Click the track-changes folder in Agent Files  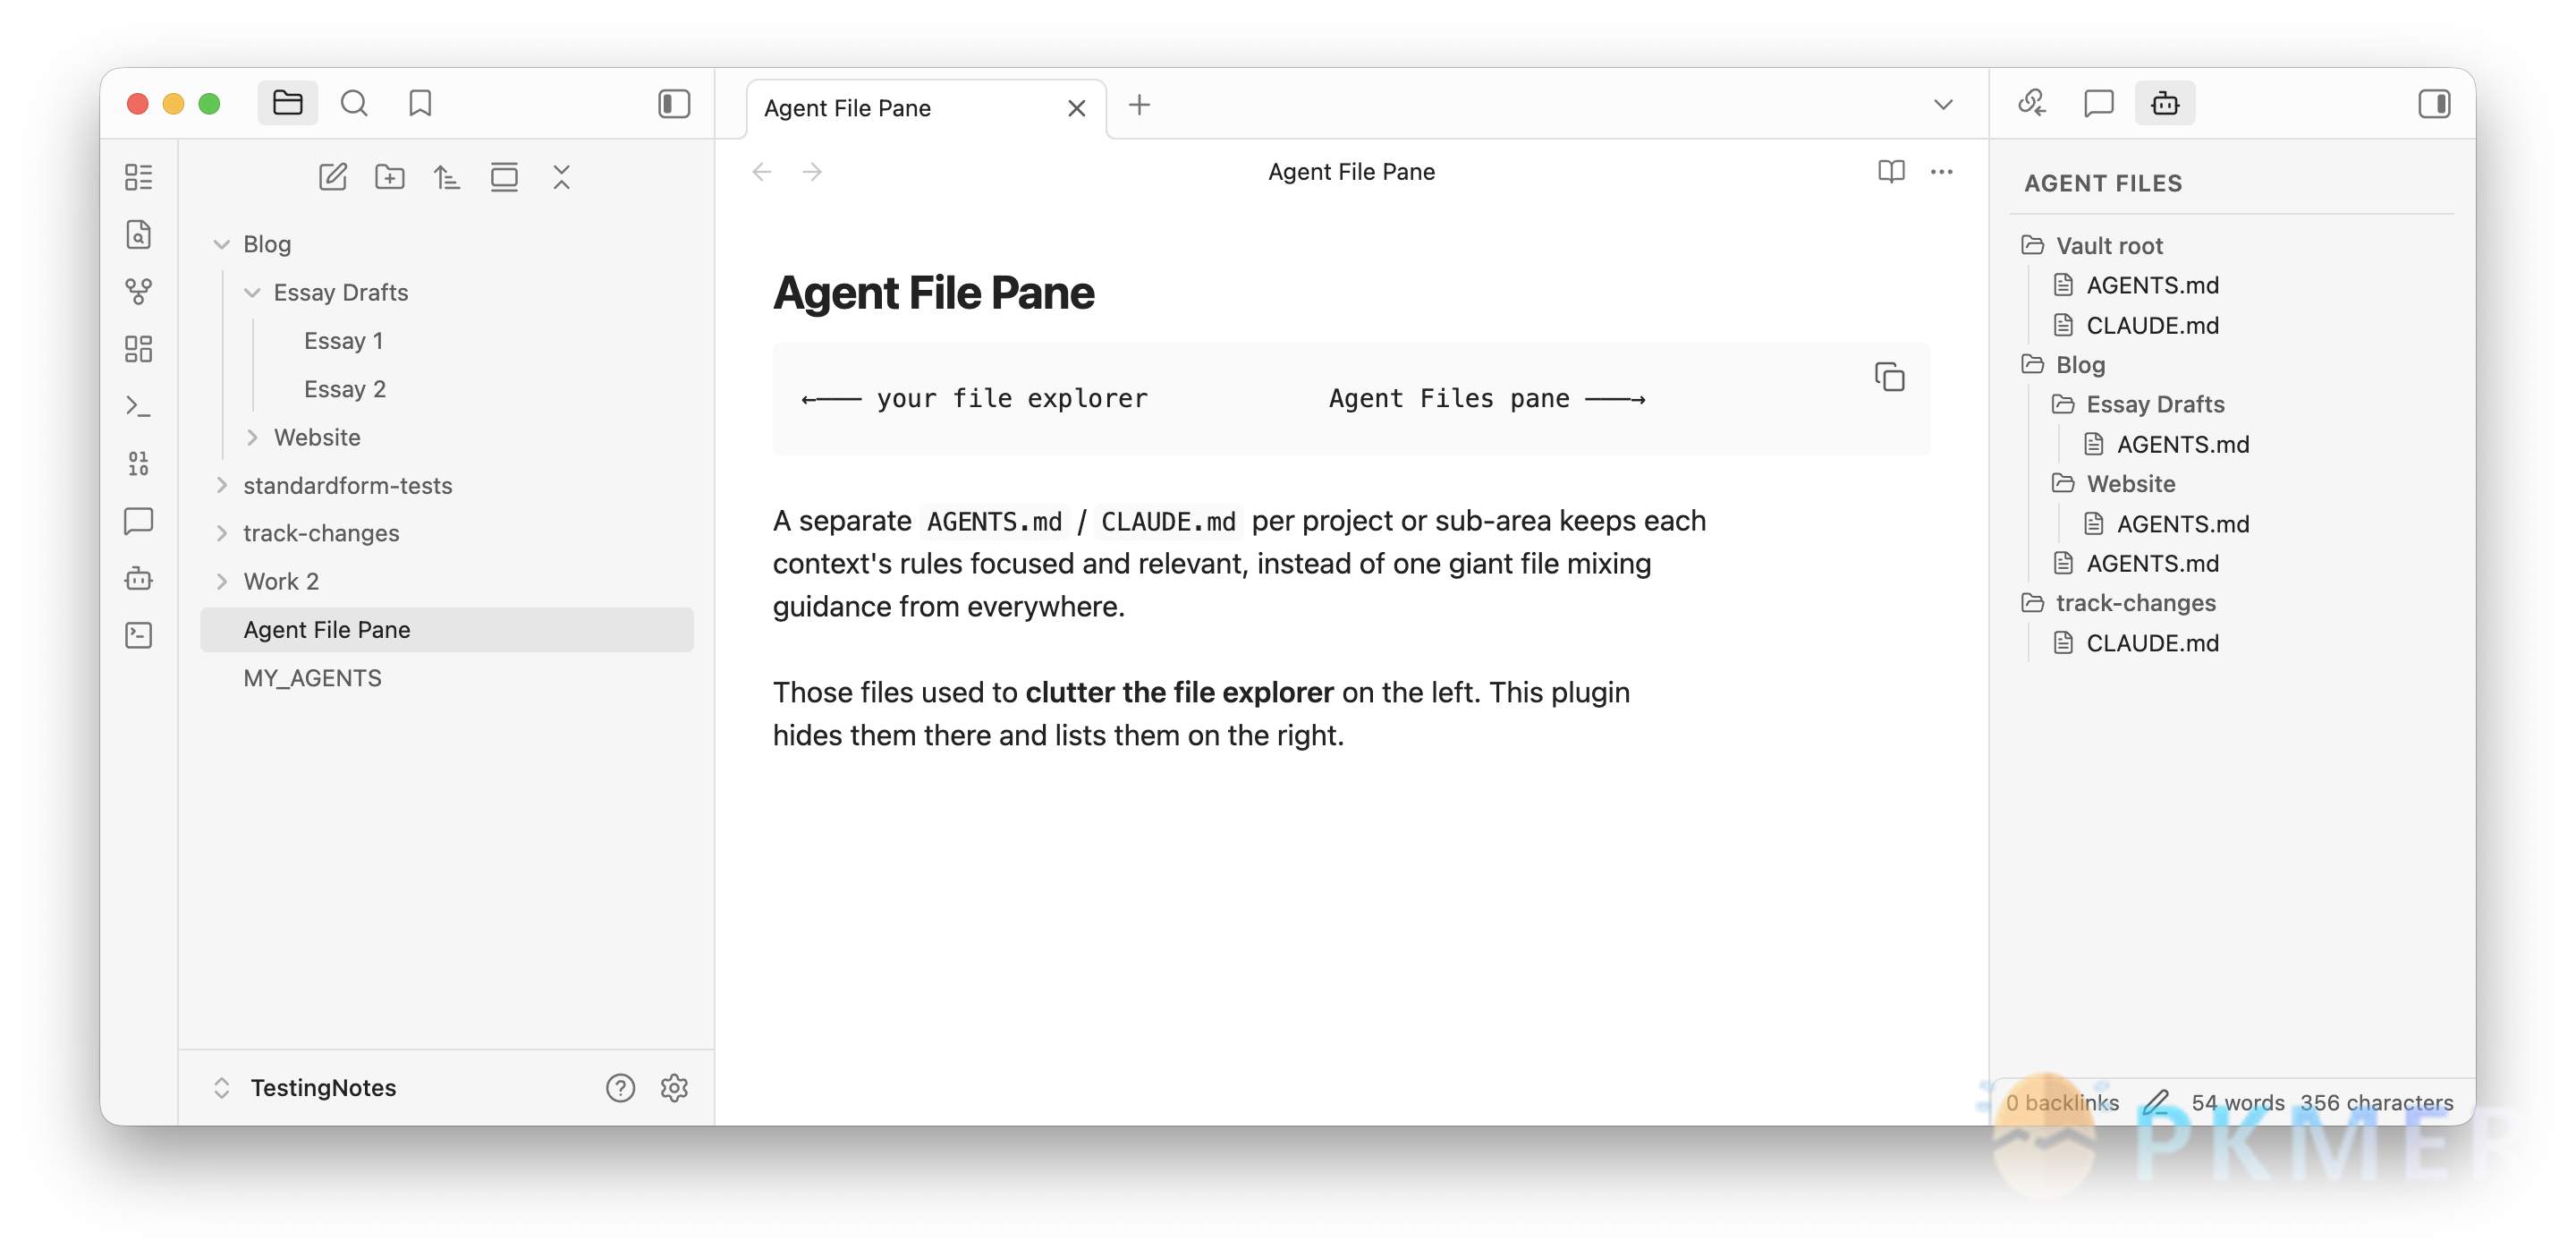pos(2135,602)
